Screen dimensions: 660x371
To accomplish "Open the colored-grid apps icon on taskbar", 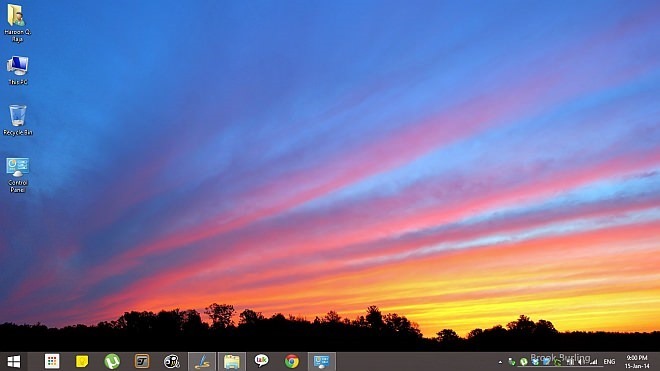I will coord(52,361).
